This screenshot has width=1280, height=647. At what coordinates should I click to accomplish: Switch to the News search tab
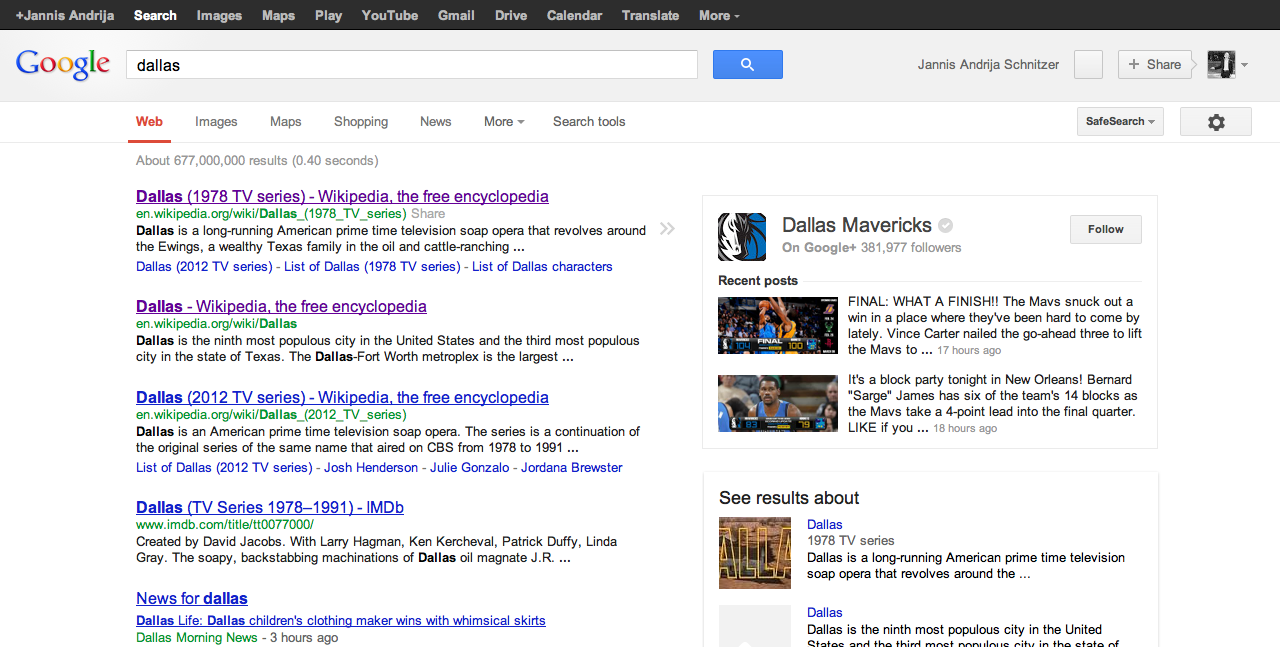(x=435, y=121)
